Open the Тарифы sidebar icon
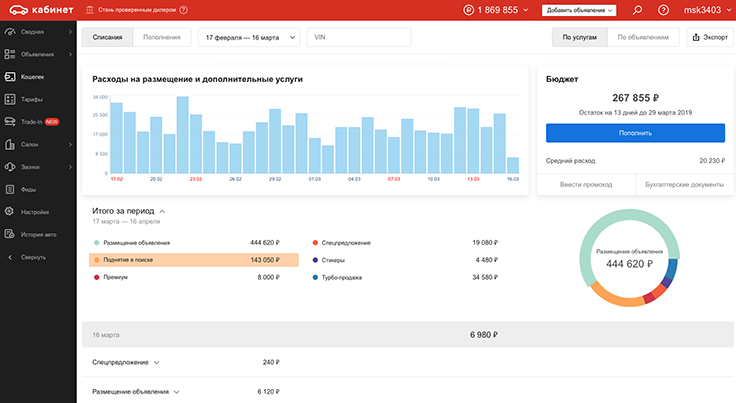The width and height of the screenshot is (736, 403). pos(10,99)
